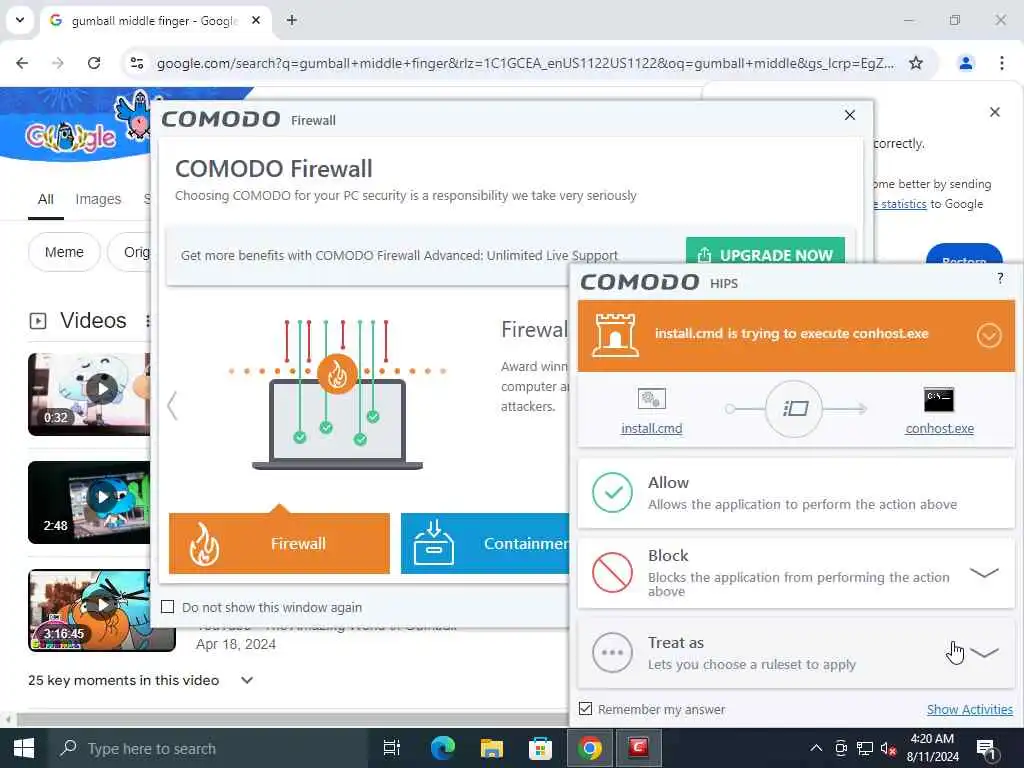Go to previous slide in COMODO welcome carousel
The image size is (1024, 768).
(x=172, y=406)
